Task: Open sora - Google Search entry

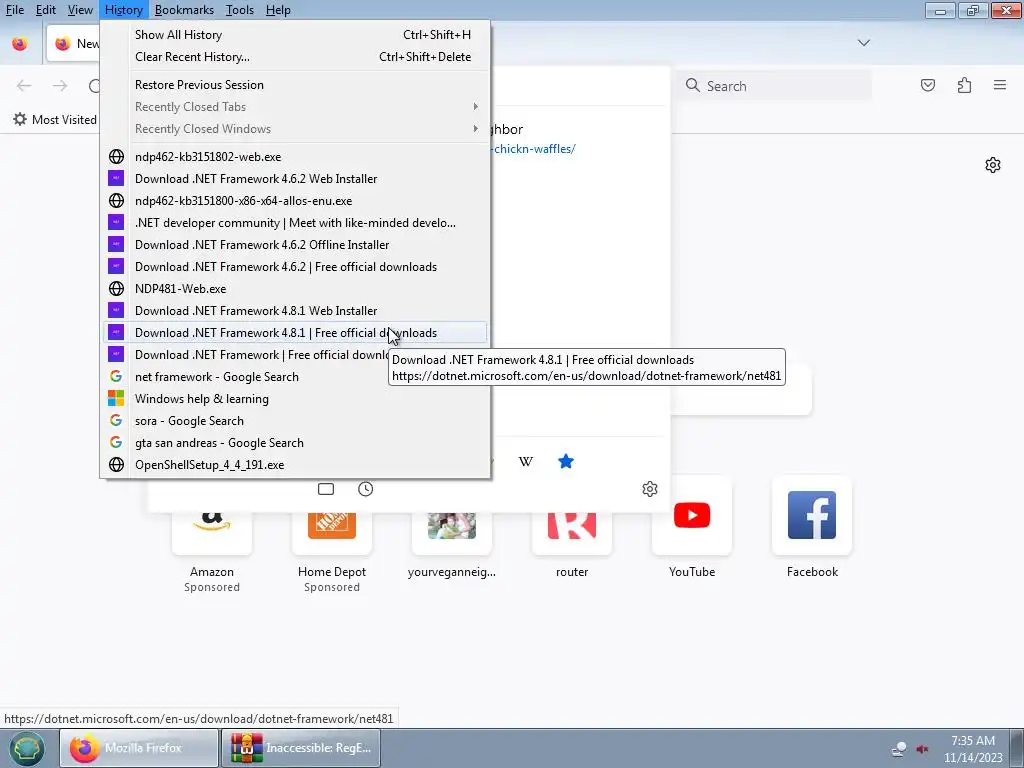Action: tap(295, 421)
